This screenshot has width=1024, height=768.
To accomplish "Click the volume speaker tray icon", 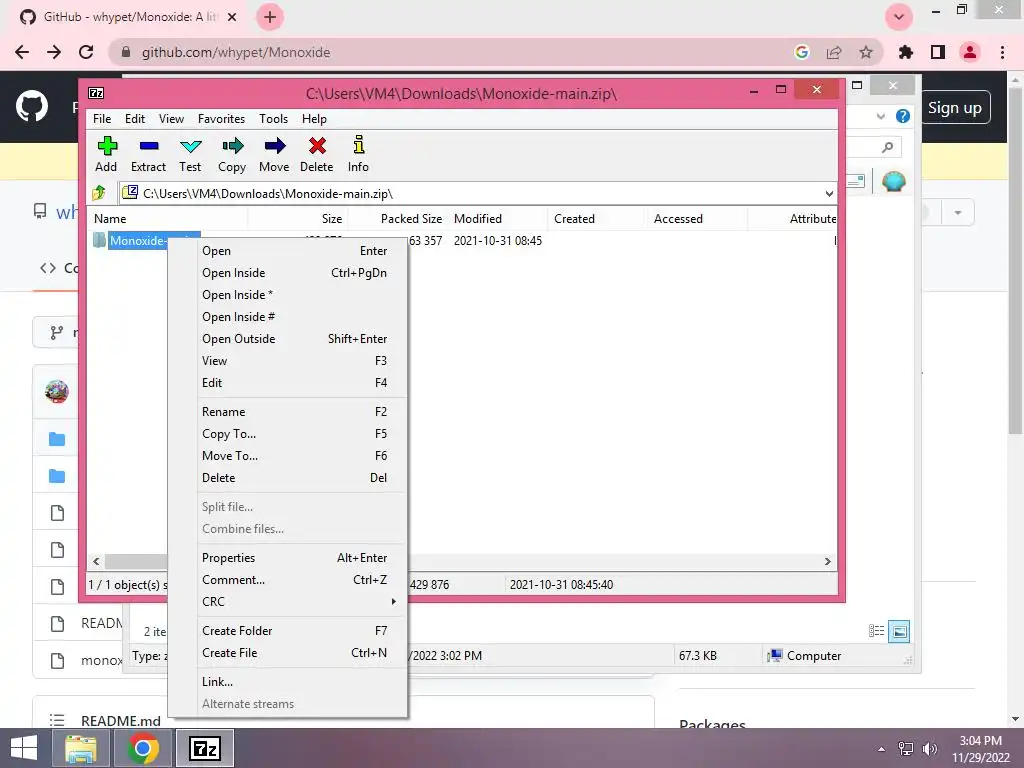I will [x=929, y=749].
